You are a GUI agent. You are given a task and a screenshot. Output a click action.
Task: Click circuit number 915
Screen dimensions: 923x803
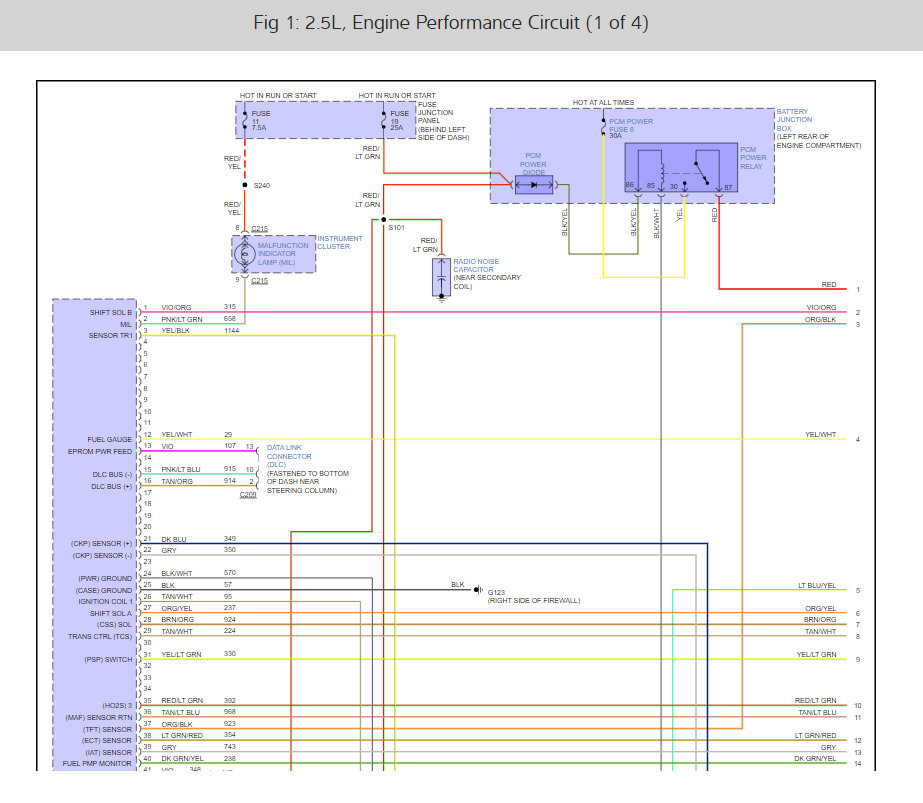(x=230, y=469)
